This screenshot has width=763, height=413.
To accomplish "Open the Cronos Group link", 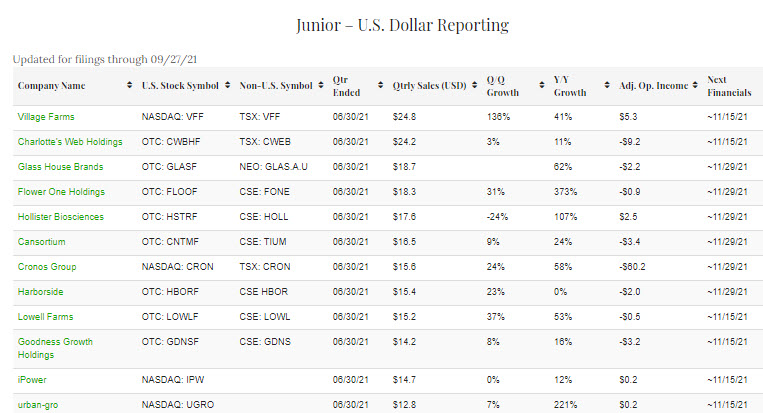I will tap(47, 267).
